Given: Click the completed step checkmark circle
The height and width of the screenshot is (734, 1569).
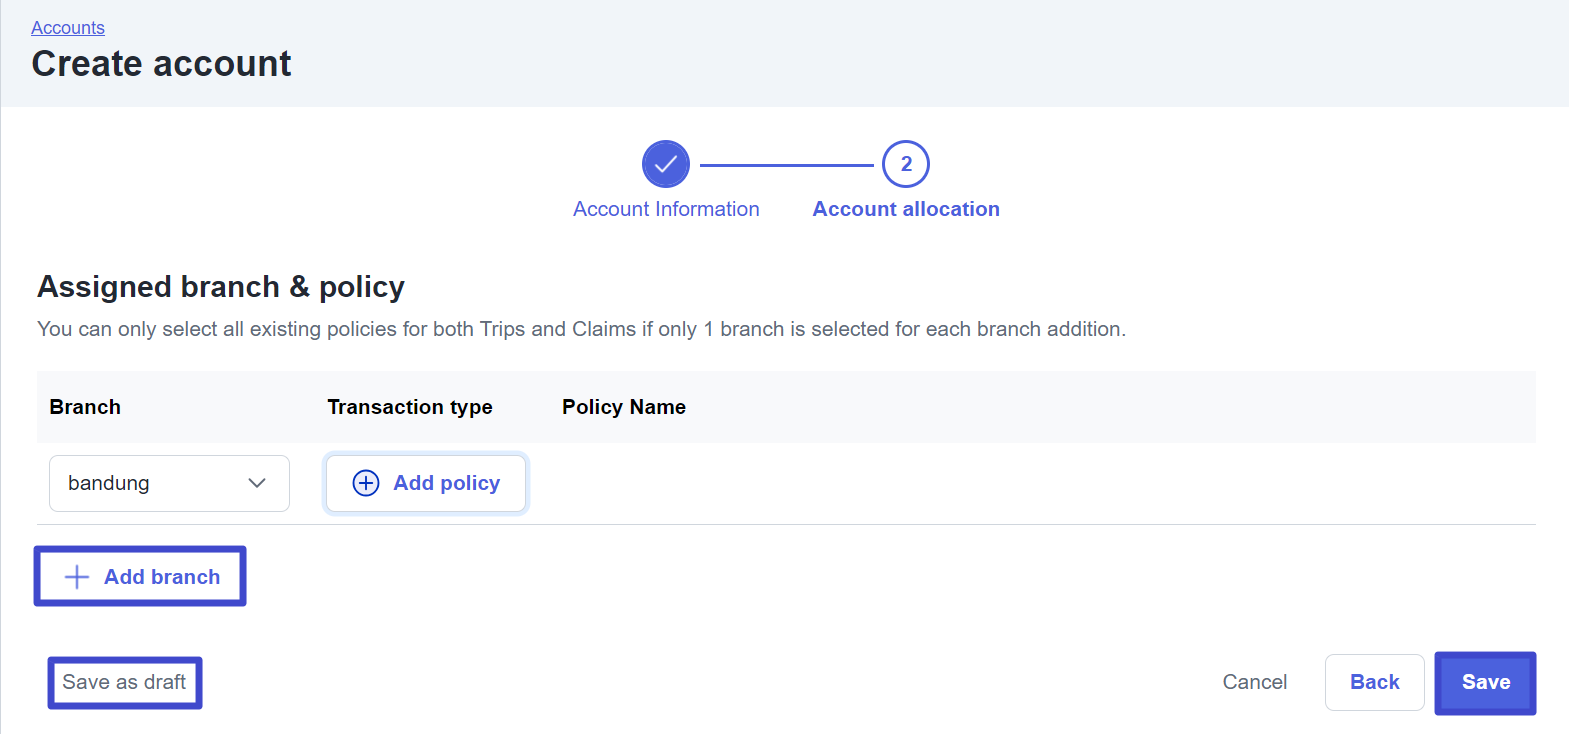Looking at the screenshot, I should [x=666, y=164].
